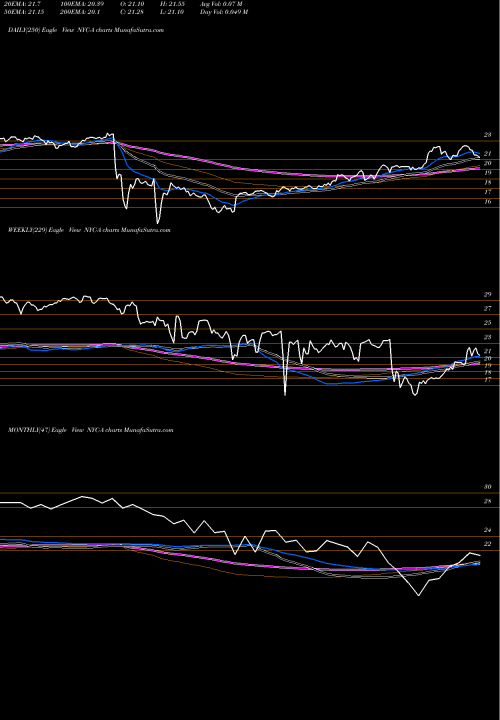
Task: Click the MONTHLY(47) Eagle View chart title
Action: point(90,431)
